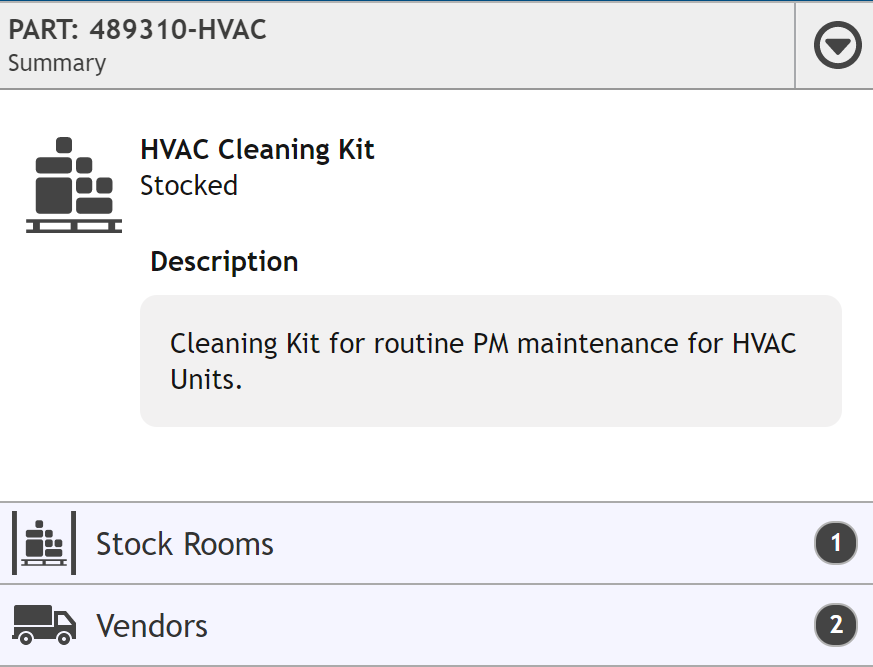This screenshot has height=667, width=873.
Task: Click the Vendors label text
Action: pyautogui.click(x=152, y=626)
